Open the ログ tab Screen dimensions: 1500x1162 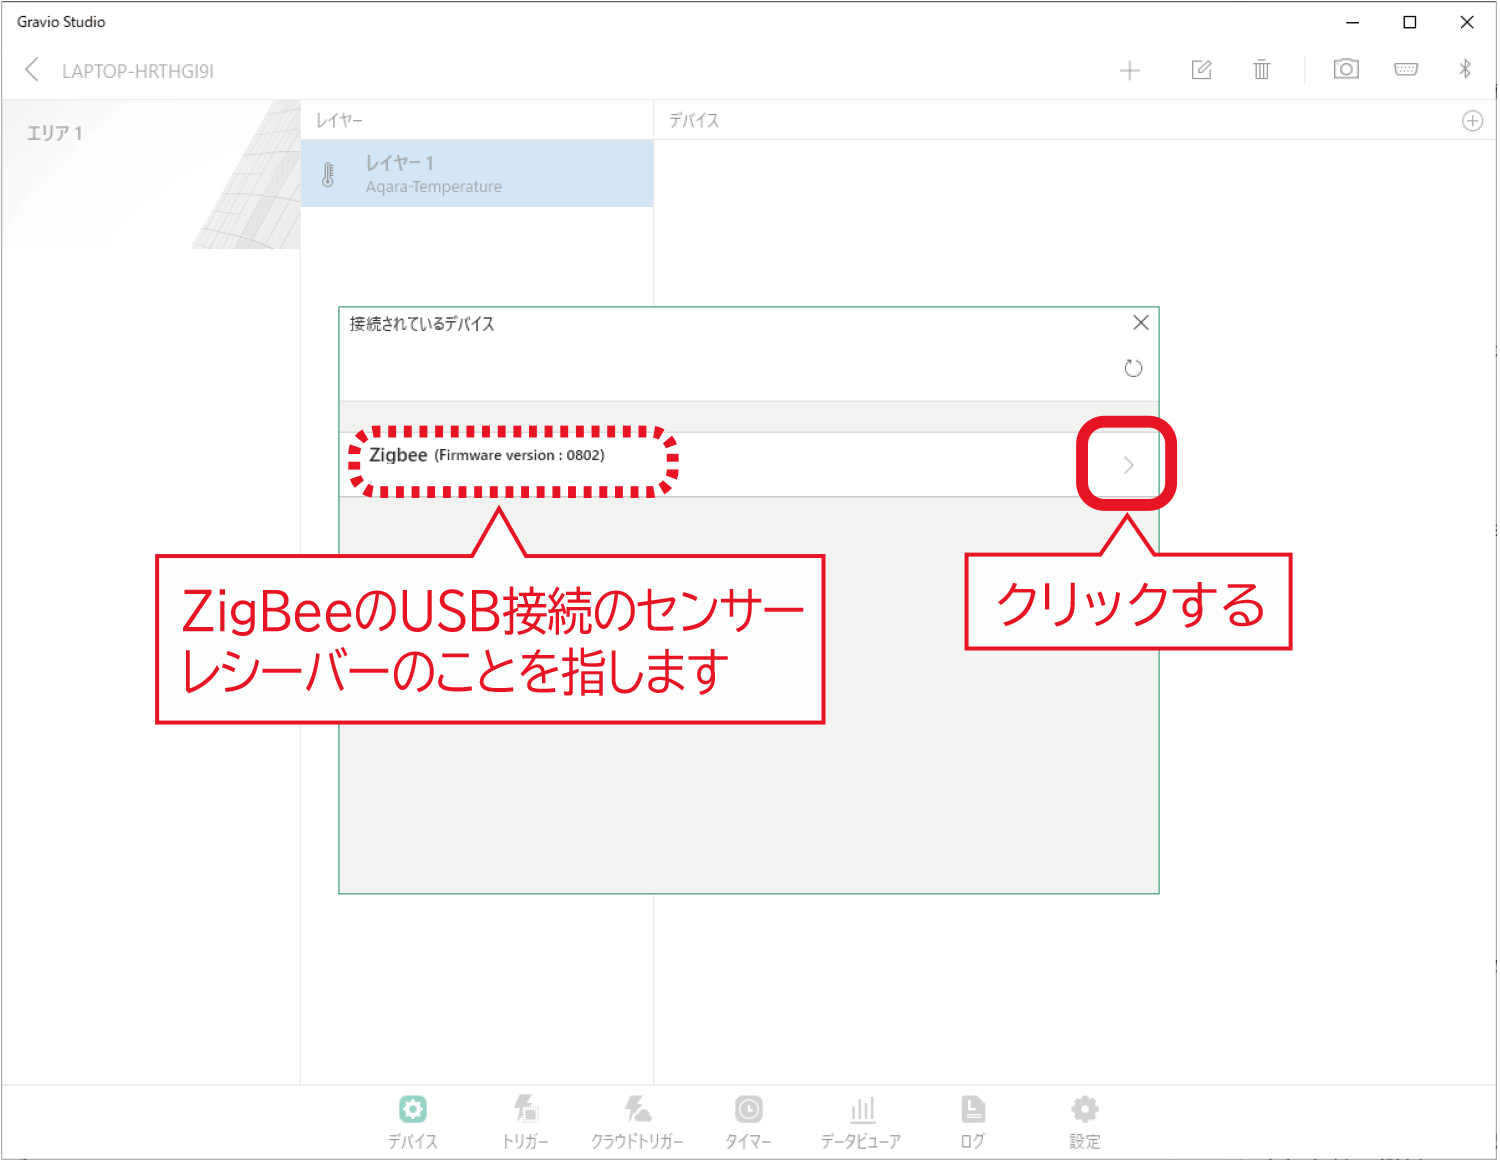tap(973, 1122)
